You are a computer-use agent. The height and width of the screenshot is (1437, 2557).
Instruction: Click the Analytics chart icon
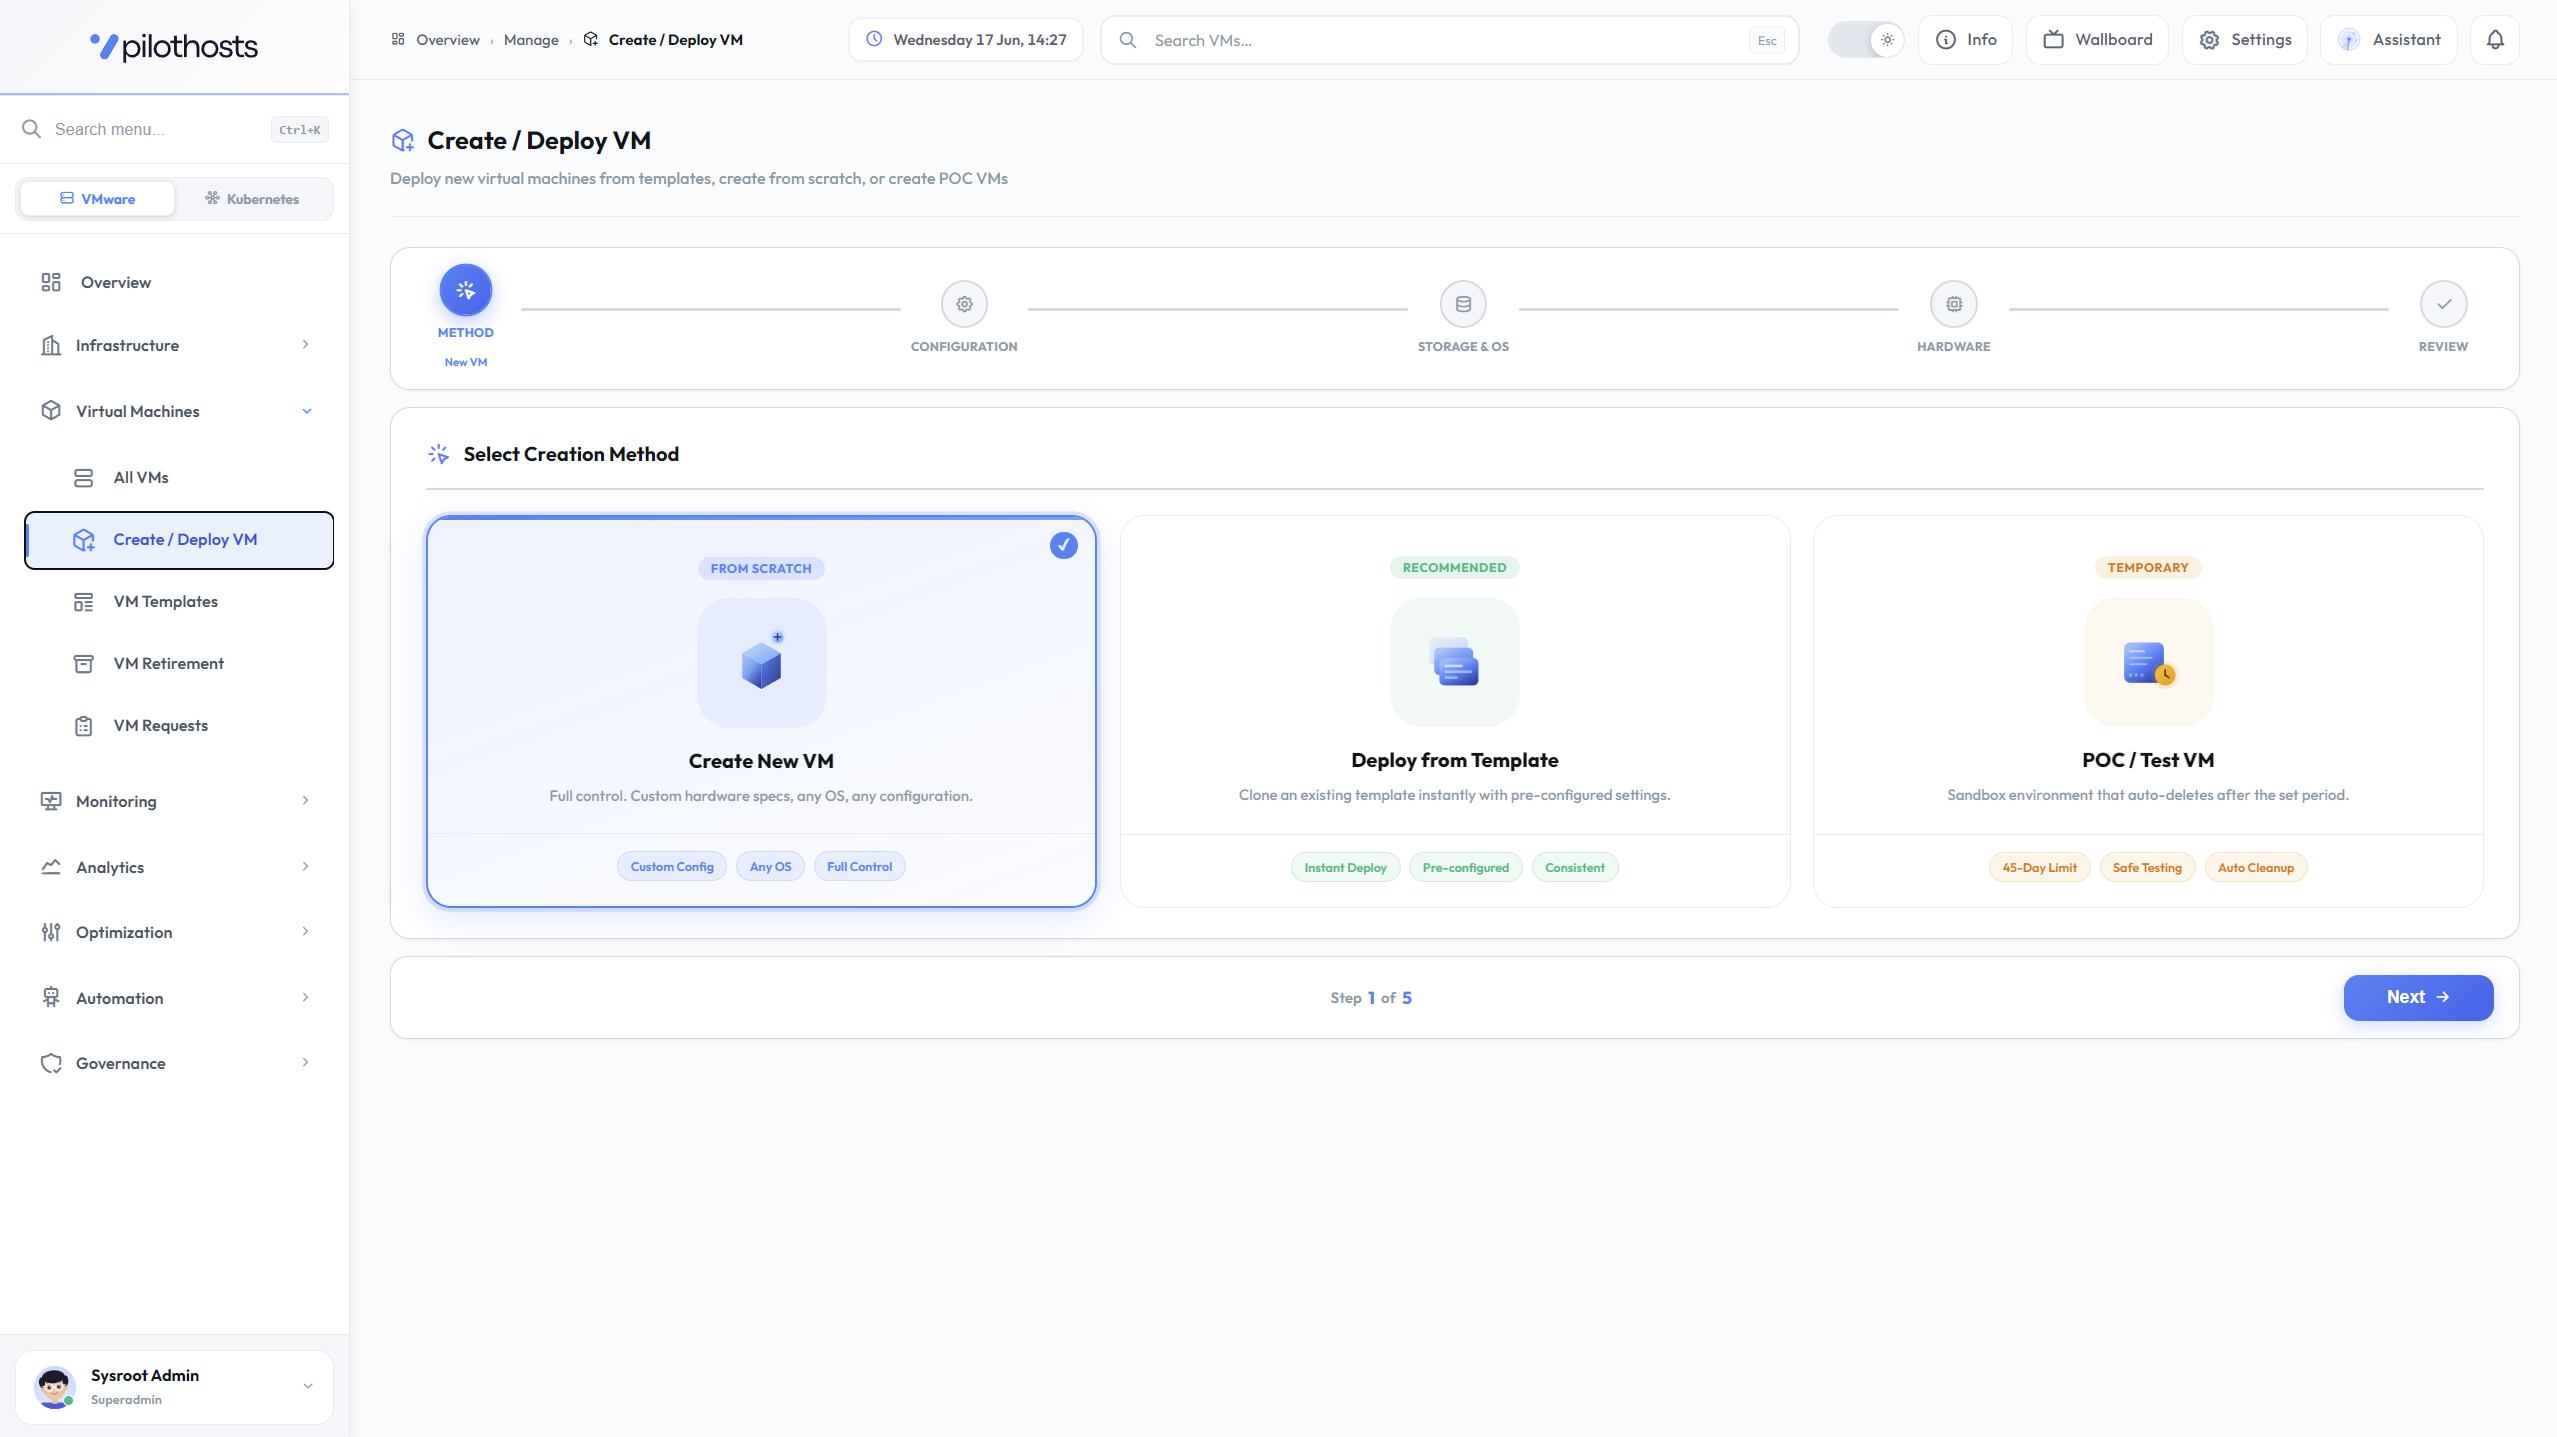51,867
